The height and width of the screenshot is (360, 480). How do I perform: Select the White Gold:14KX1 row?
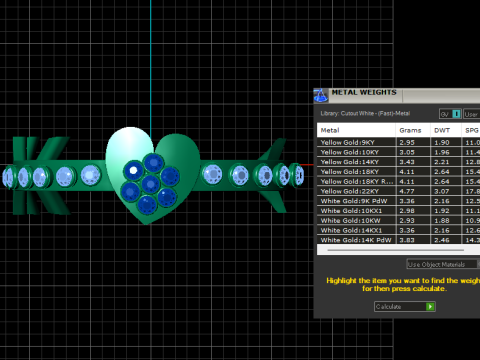[398, 230]
